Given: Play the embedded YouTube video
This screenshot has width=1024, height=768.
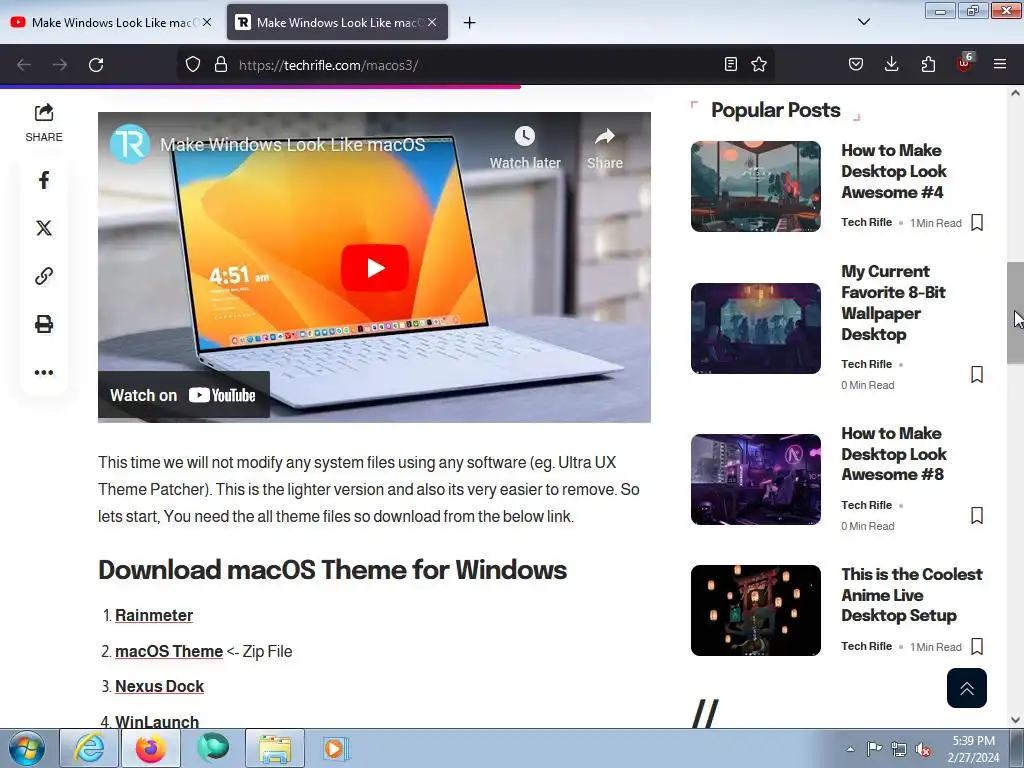Looking at the screenshot, I should (375, 268).
